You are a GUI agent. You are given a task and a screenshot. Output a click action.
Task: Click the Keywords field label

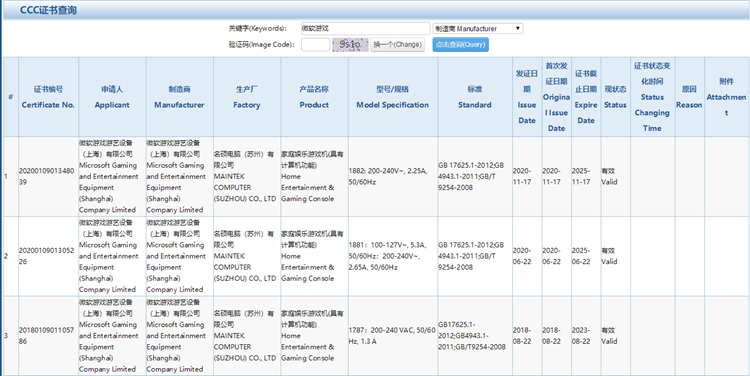[258, 29]
